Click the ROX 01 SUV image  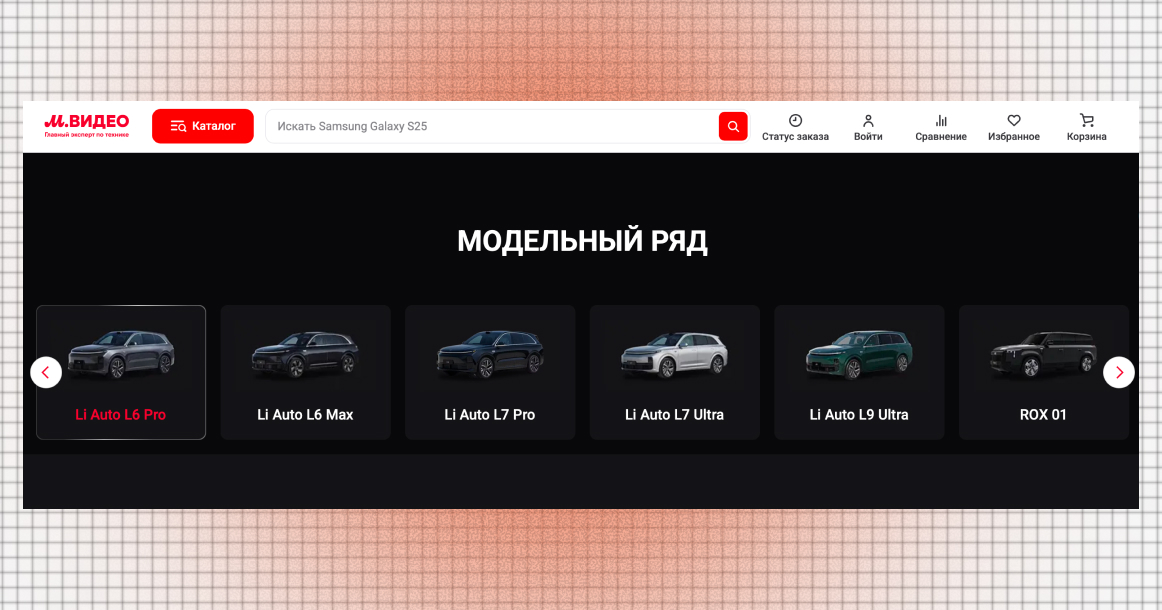click(1043, 354)
